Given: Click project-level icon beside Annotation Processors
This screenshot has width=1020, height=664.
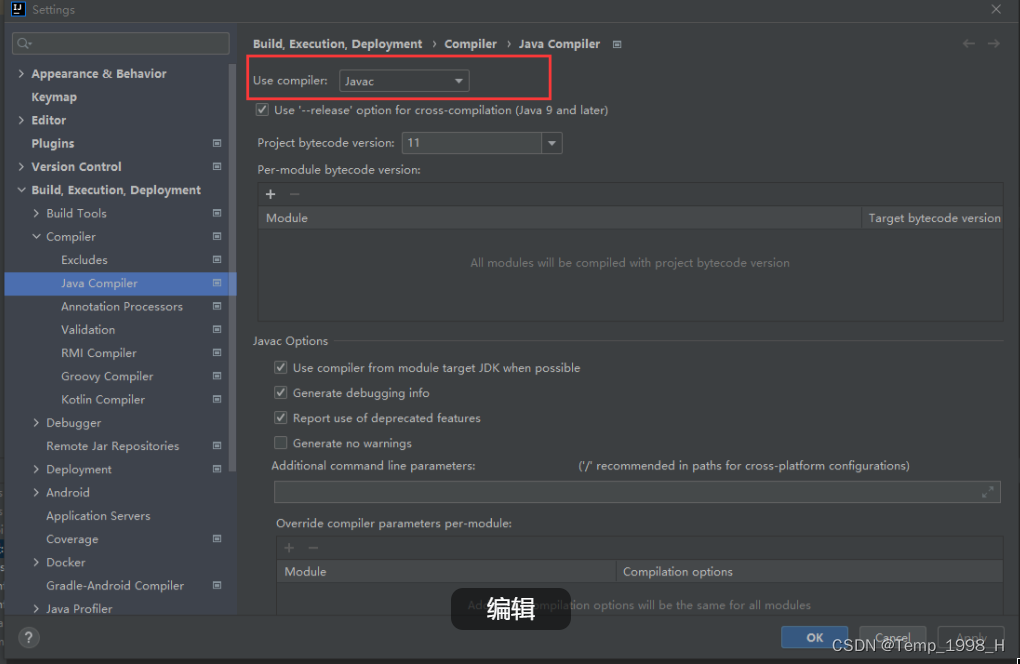Looking at the screenshot, I should pyautogui.click(x=217, y=306).
